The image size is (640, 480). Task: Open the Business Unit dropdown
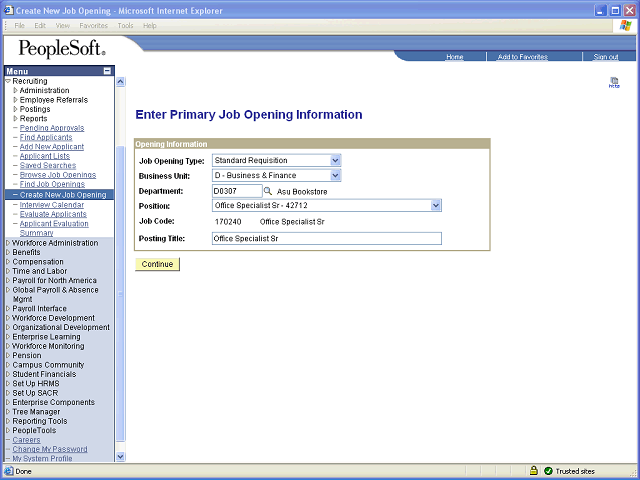tap(335, 176)
